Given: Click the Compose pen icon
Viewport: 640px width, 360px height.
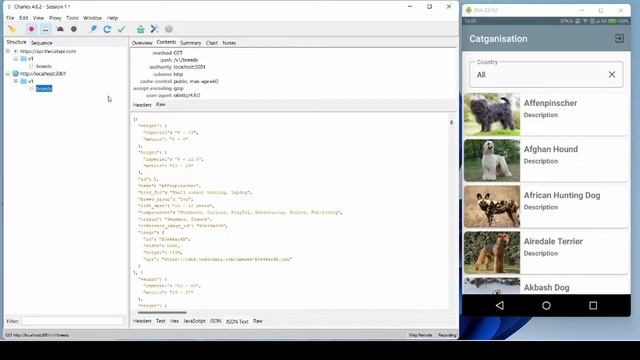Looking at the screenshot, I should tap(93, 29).
